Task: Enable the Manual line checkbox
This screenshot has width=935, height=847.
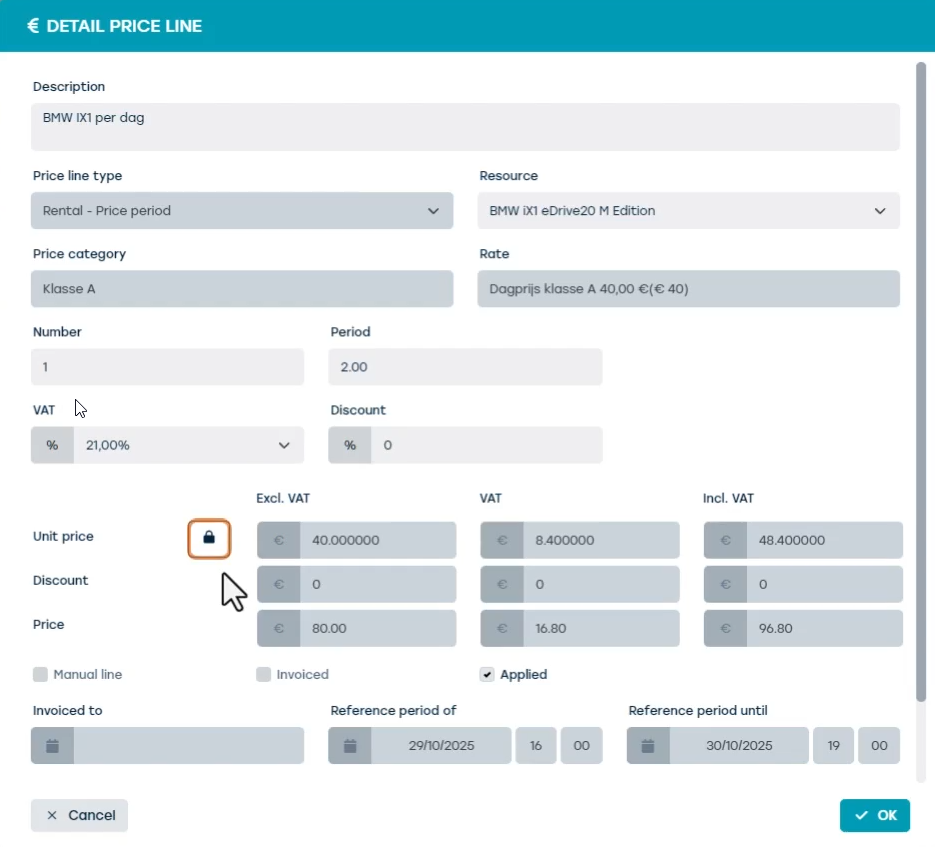Action: [40, 675]
